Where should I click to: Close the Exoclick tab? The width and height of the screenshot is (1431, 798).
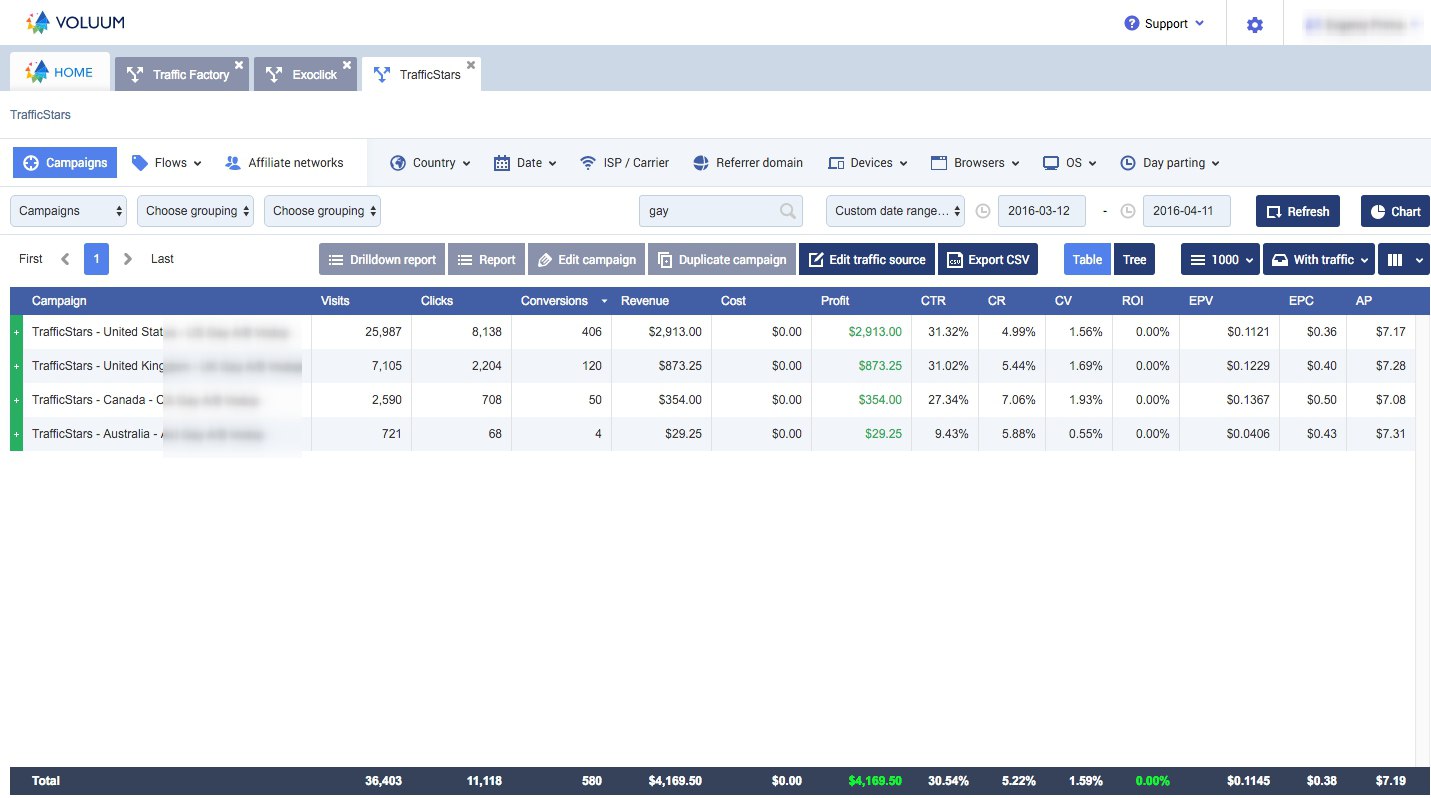coord(347,65)
